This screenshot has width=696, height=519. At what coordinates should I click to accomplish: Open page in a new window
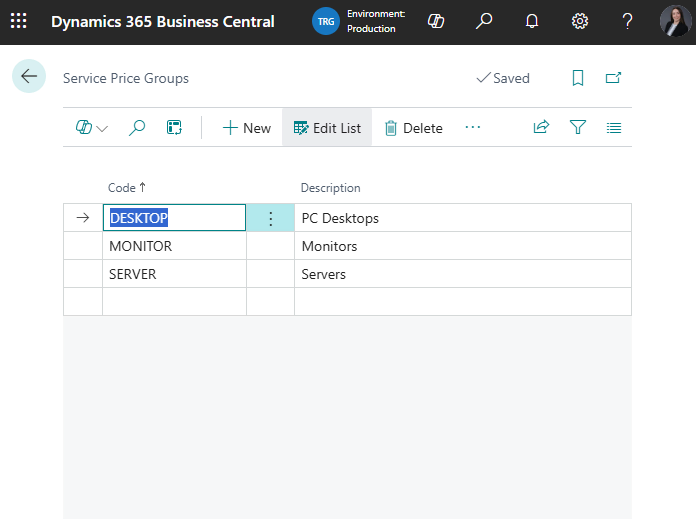click(613, 78)
